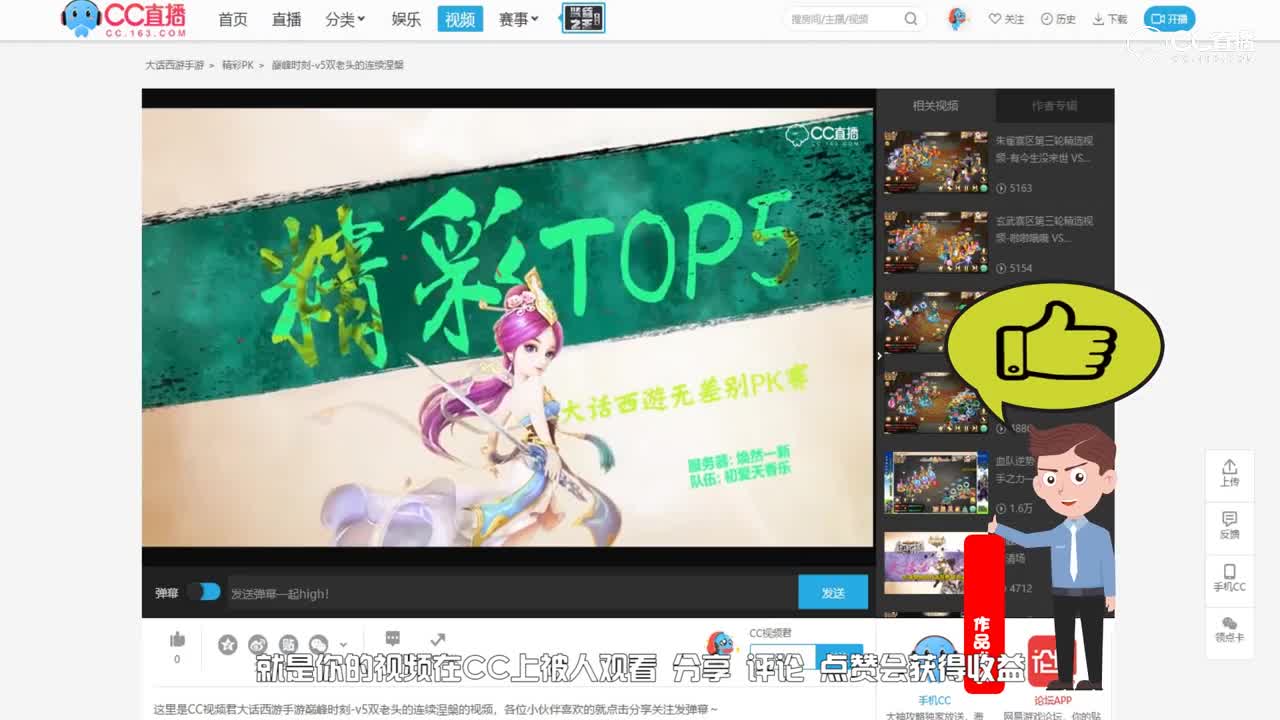Open related video thumbnail with 5154 views
The height and width of the screenshot is (720, 1280).
point(935,242)
